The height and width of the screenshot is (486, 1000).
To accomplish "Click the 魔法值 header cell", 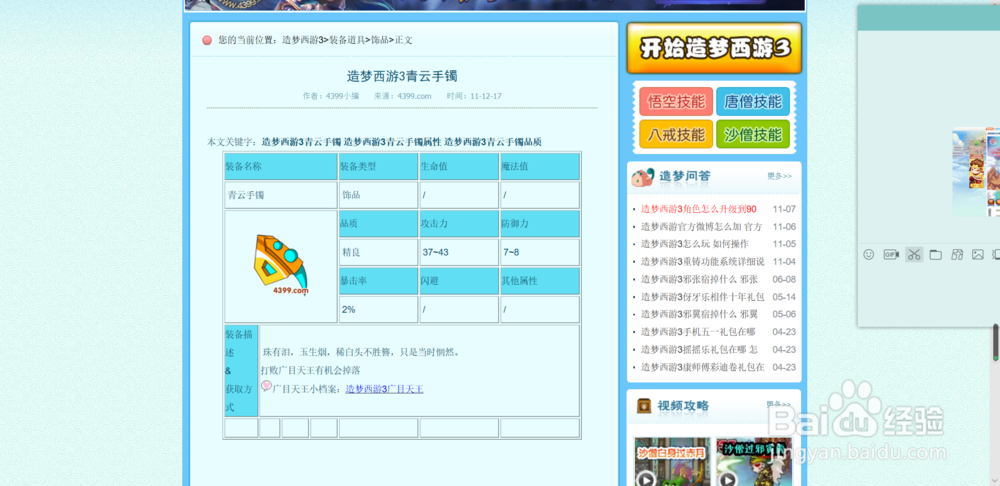I will click(x=540, y=166).
